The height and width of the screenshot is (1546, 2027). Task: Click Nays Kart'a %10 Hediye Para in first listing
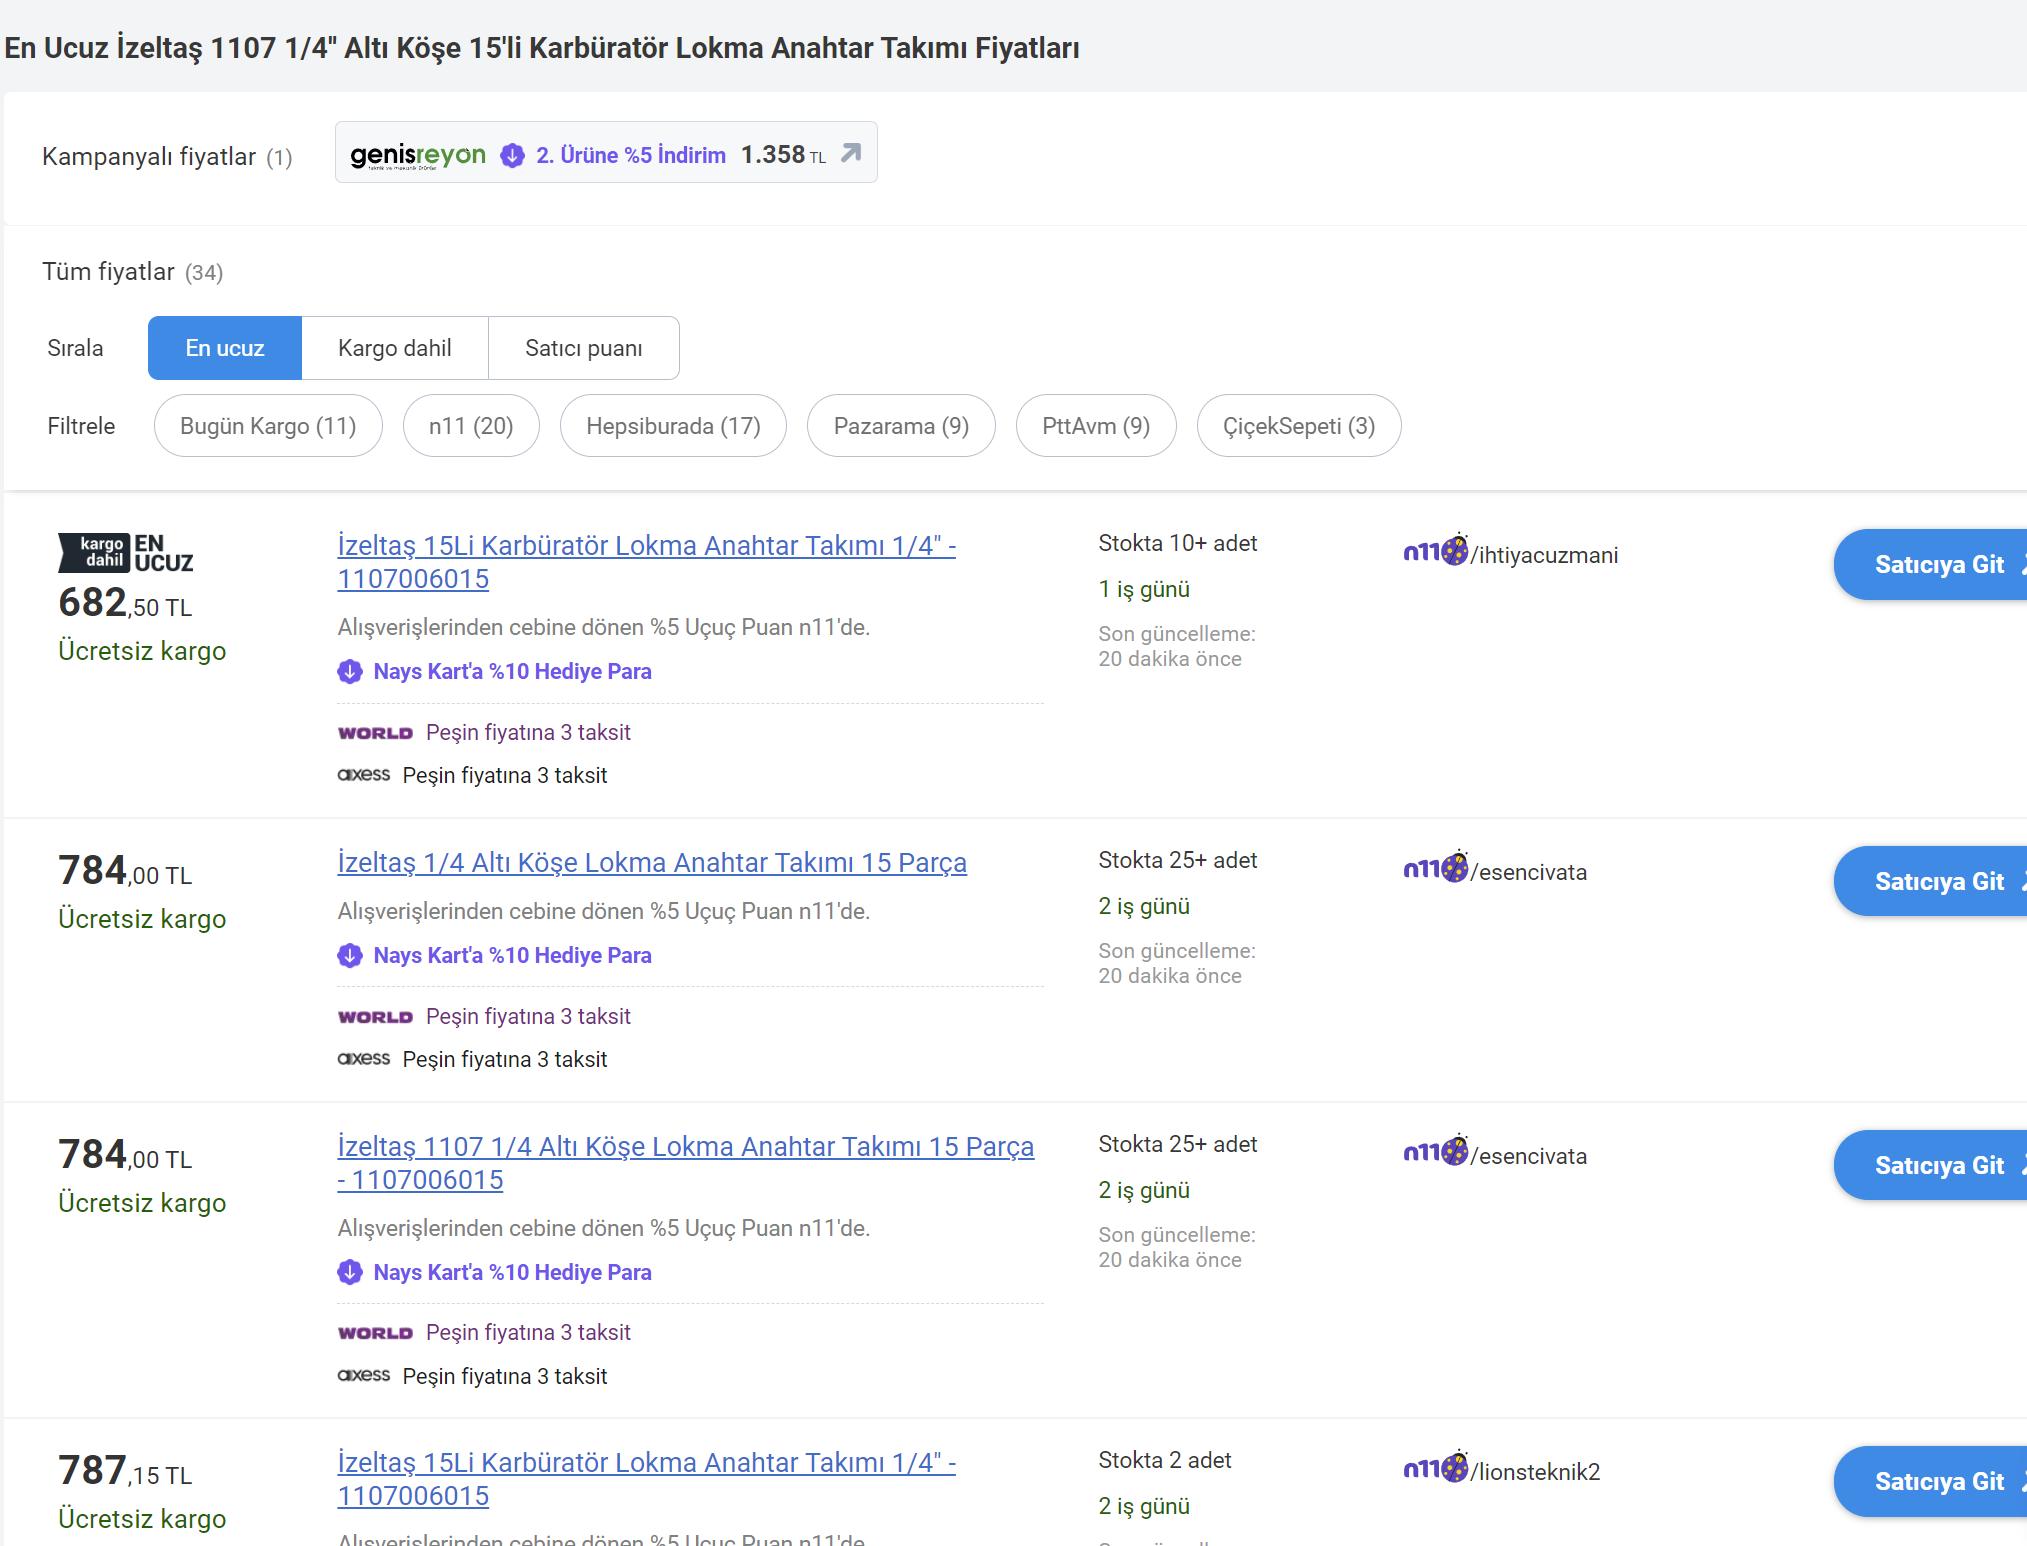512,671
